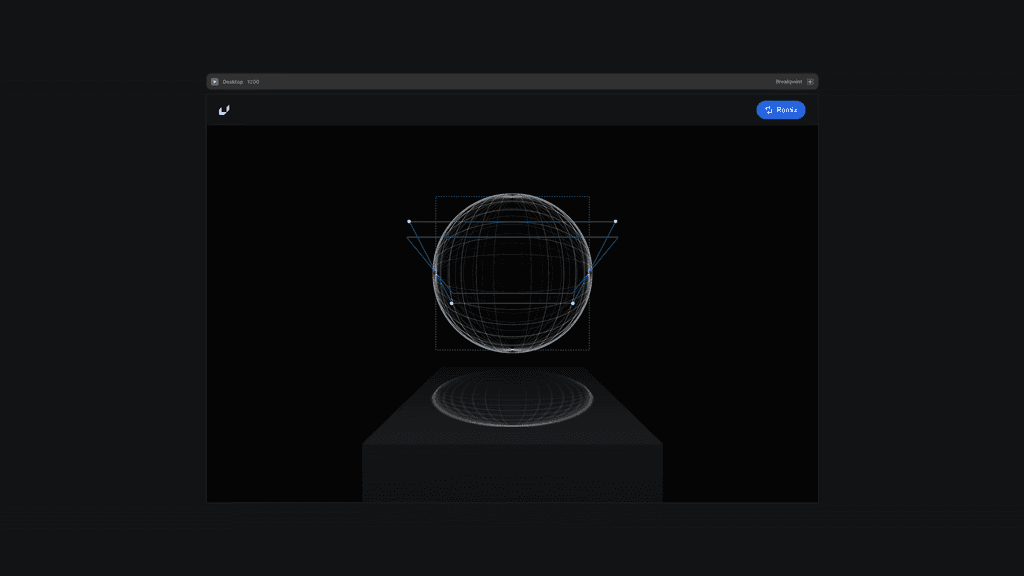Click the top-right blue control handle
Viewport: 1024px width, 576px height.
pyautogui.click(x=616, y=220)
